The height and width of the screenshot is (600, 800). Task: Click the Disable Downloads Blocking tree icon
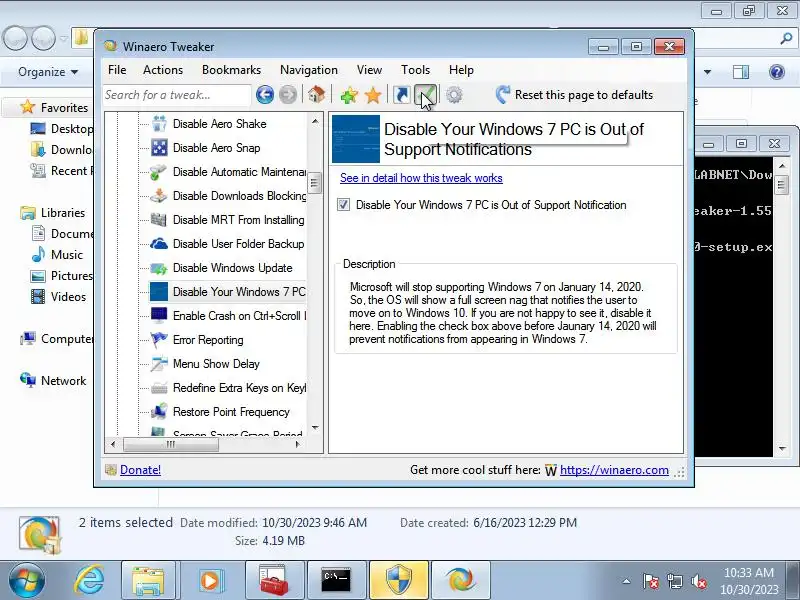pos(159,196)
